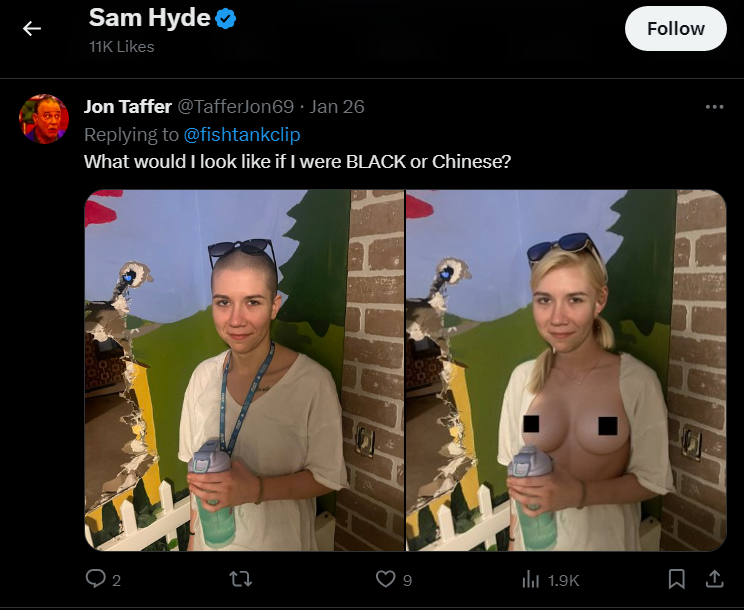This screenshot has height=610, width=744.
Task: Open the three-dot more options menu
Action: (x=714, y=107)
